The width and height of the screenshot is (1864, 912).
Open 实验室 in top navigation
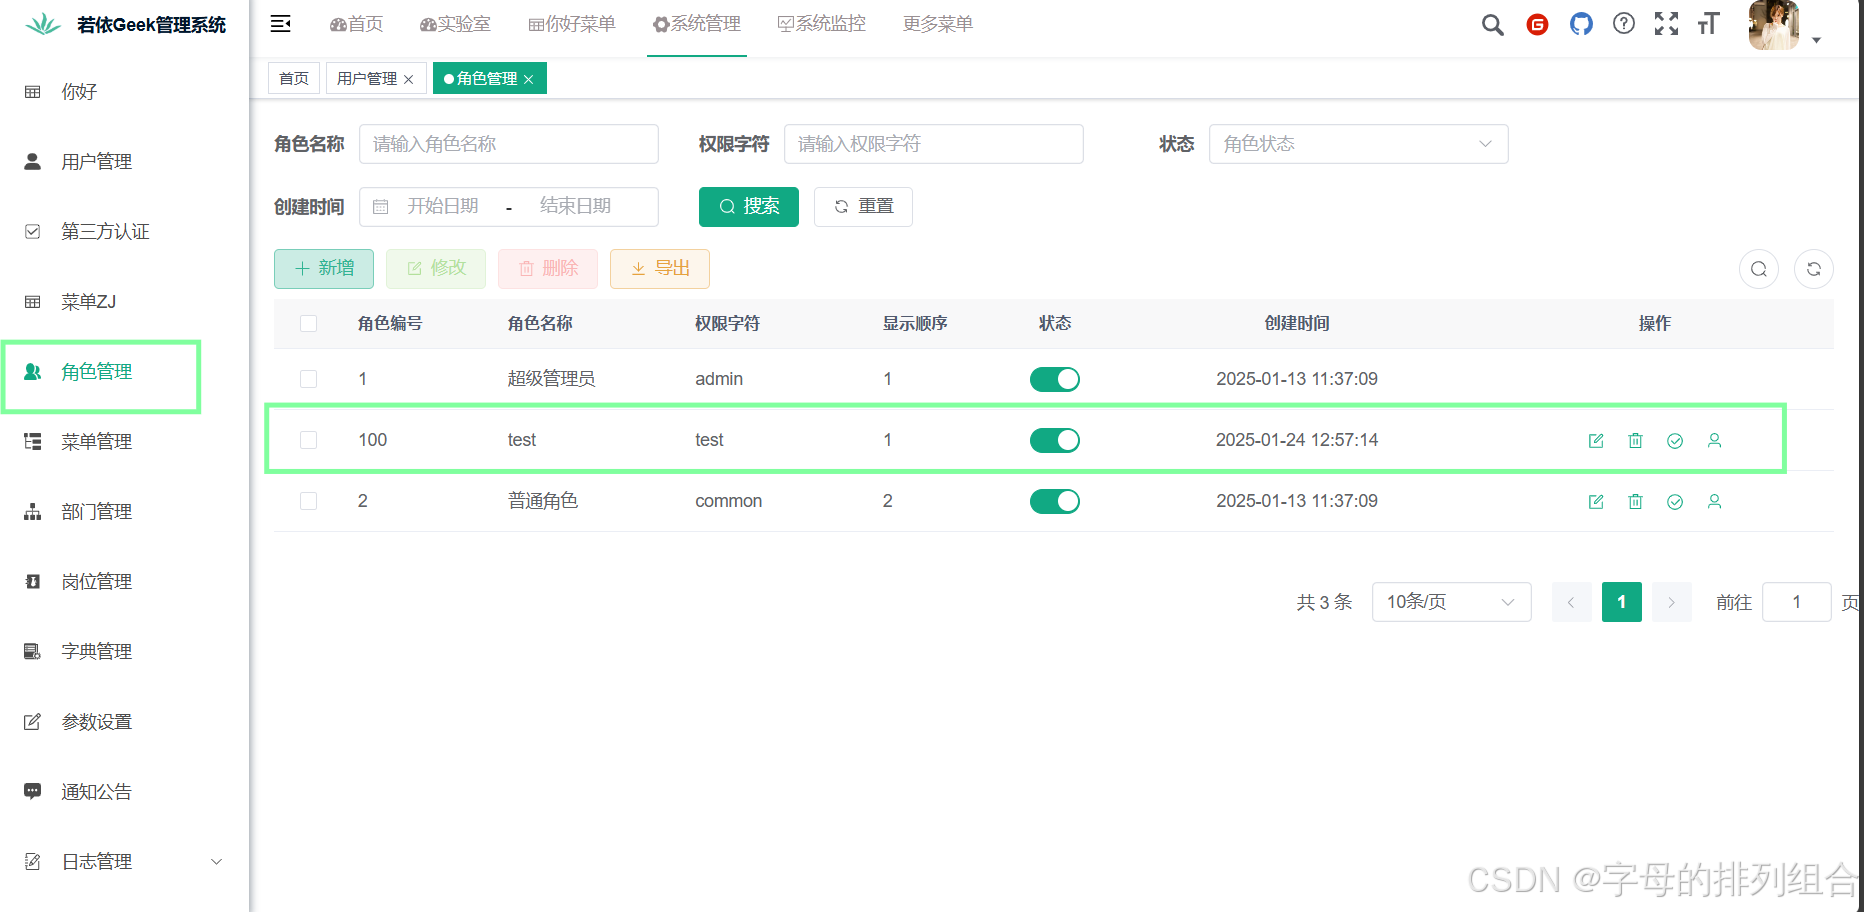pyautogui.click(x=455, y=24)
